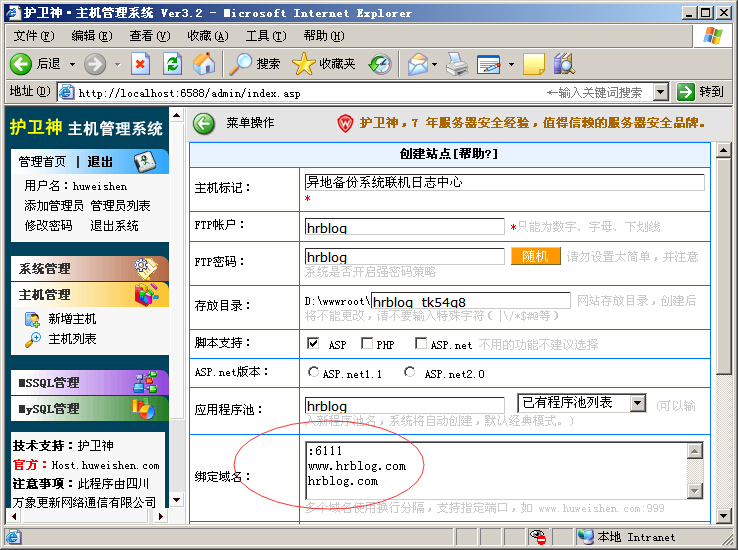Open the 编辑(E) menu
The width and height of the screenshot is (738, 550).
[x=92, y=36]
